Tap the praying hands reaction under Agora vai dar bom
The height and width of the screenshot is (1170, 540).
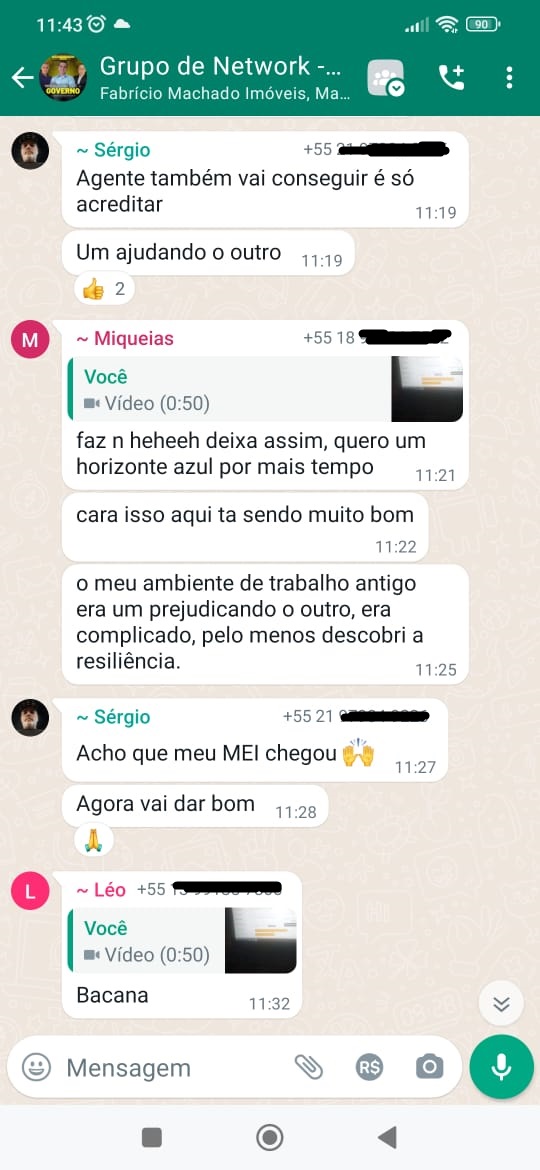pyautogui.click(x=93, y=841)
